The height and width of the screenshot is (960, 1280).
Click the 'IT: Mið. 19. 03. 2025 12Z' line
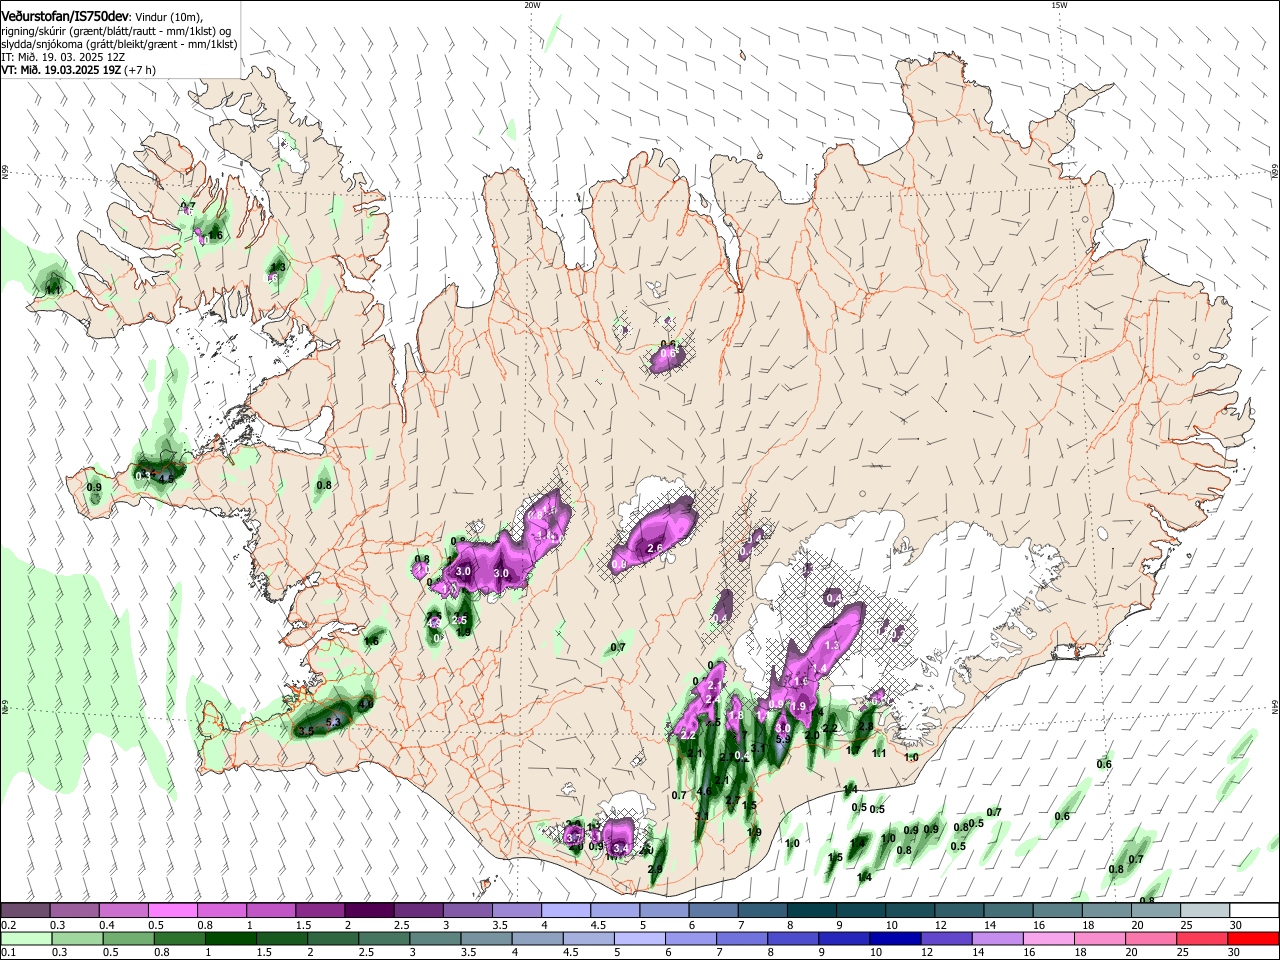65,57
